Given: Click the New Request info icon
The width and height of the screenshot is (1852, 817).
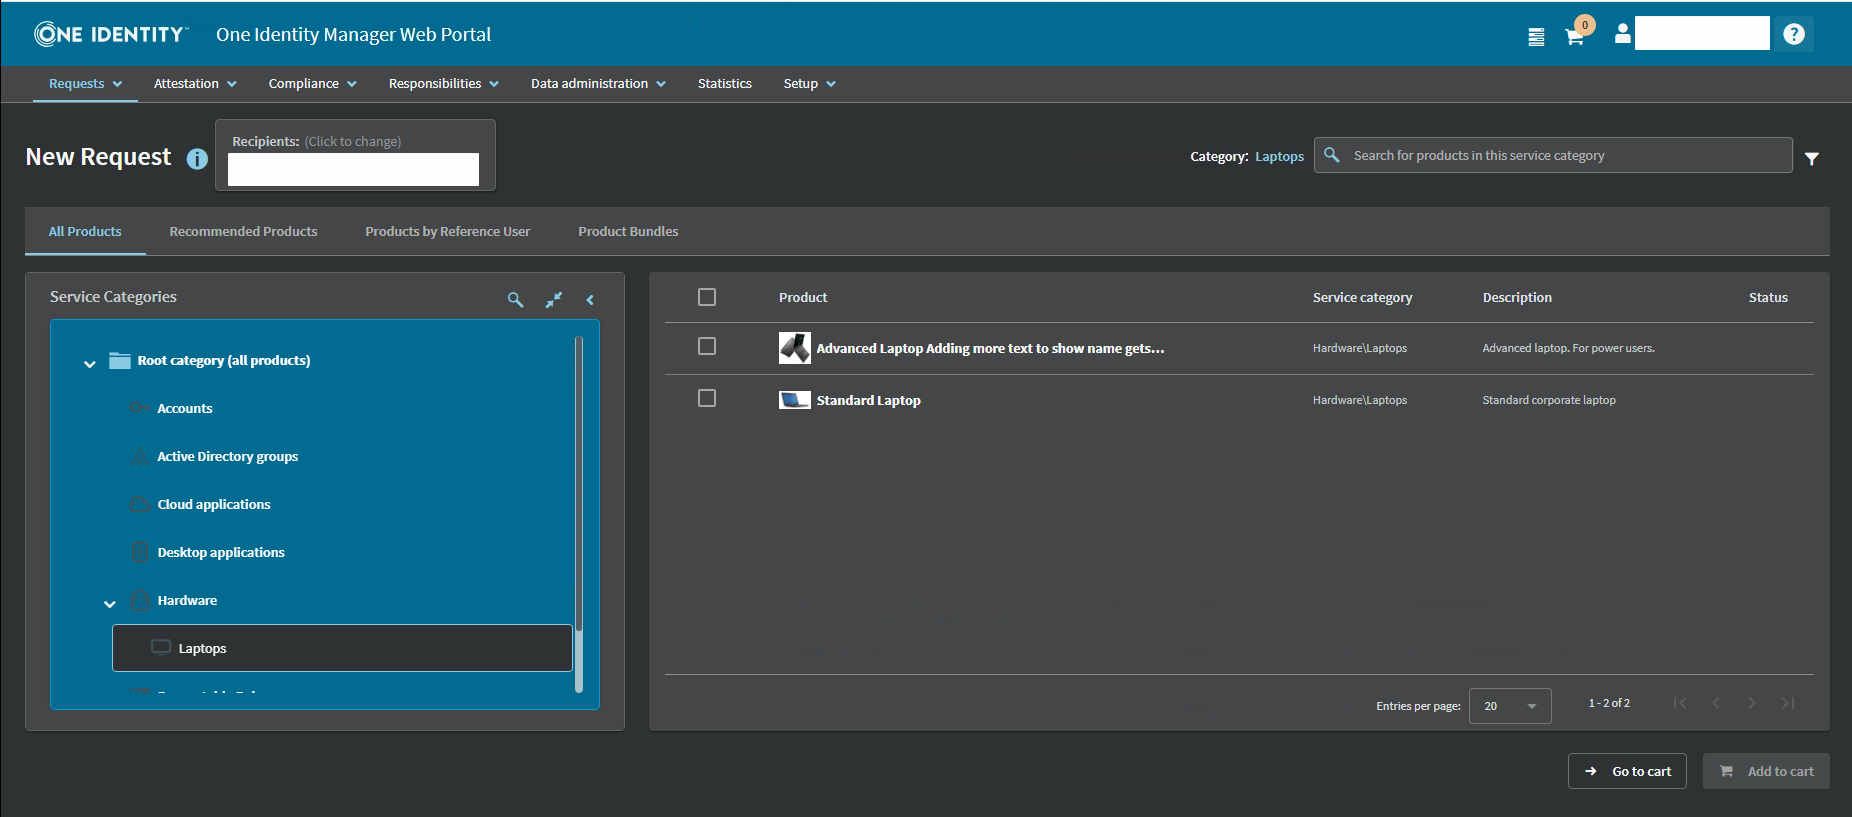Looking at the screenshot, I should 197,159.
